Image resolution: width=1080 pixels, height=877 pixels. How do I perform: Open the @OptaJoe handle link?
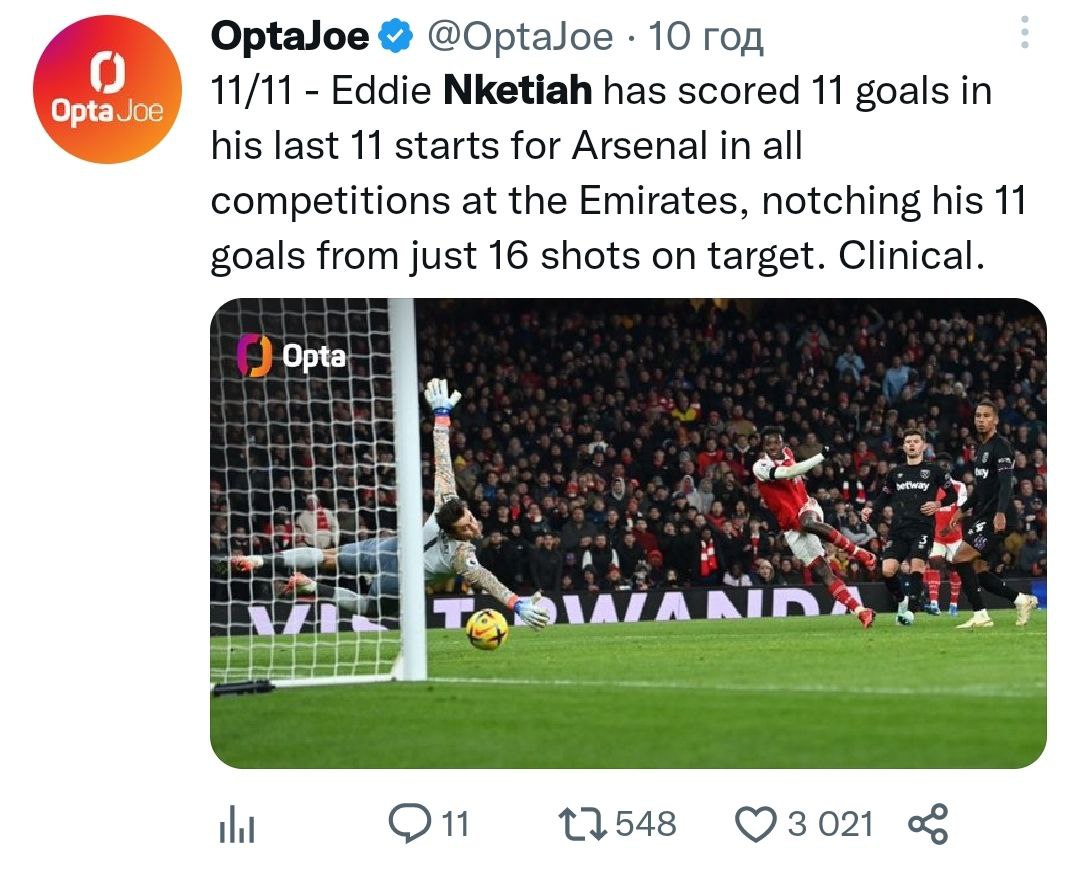[x=520, y=37]
